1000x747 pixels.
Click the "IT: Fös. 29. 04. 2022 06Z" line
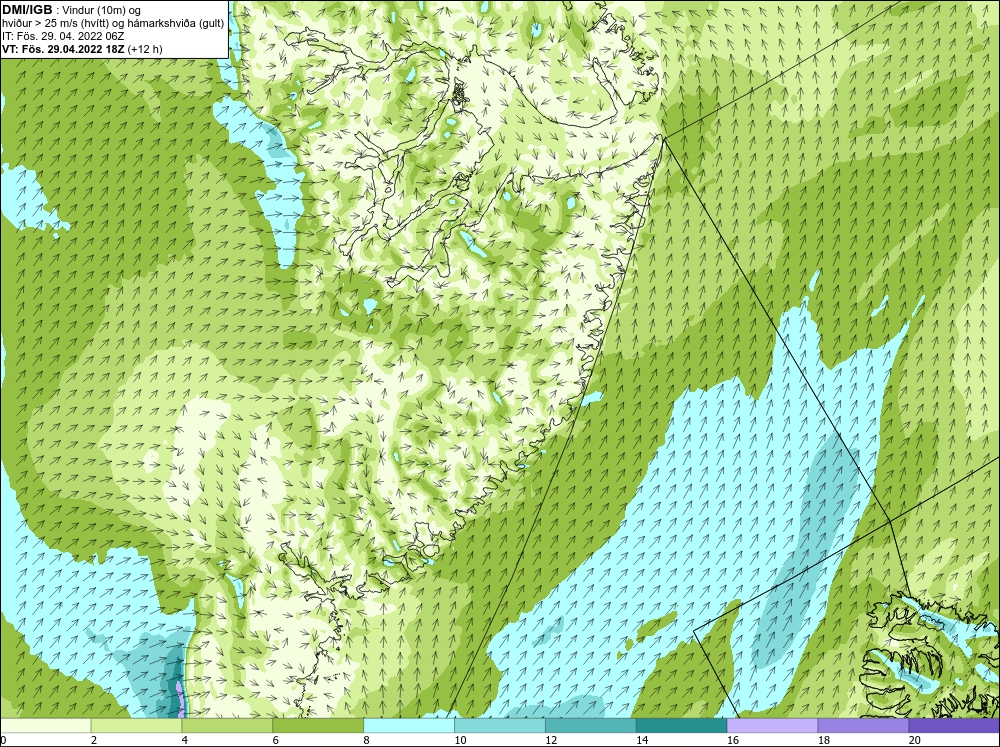click(x=63, y=36)
